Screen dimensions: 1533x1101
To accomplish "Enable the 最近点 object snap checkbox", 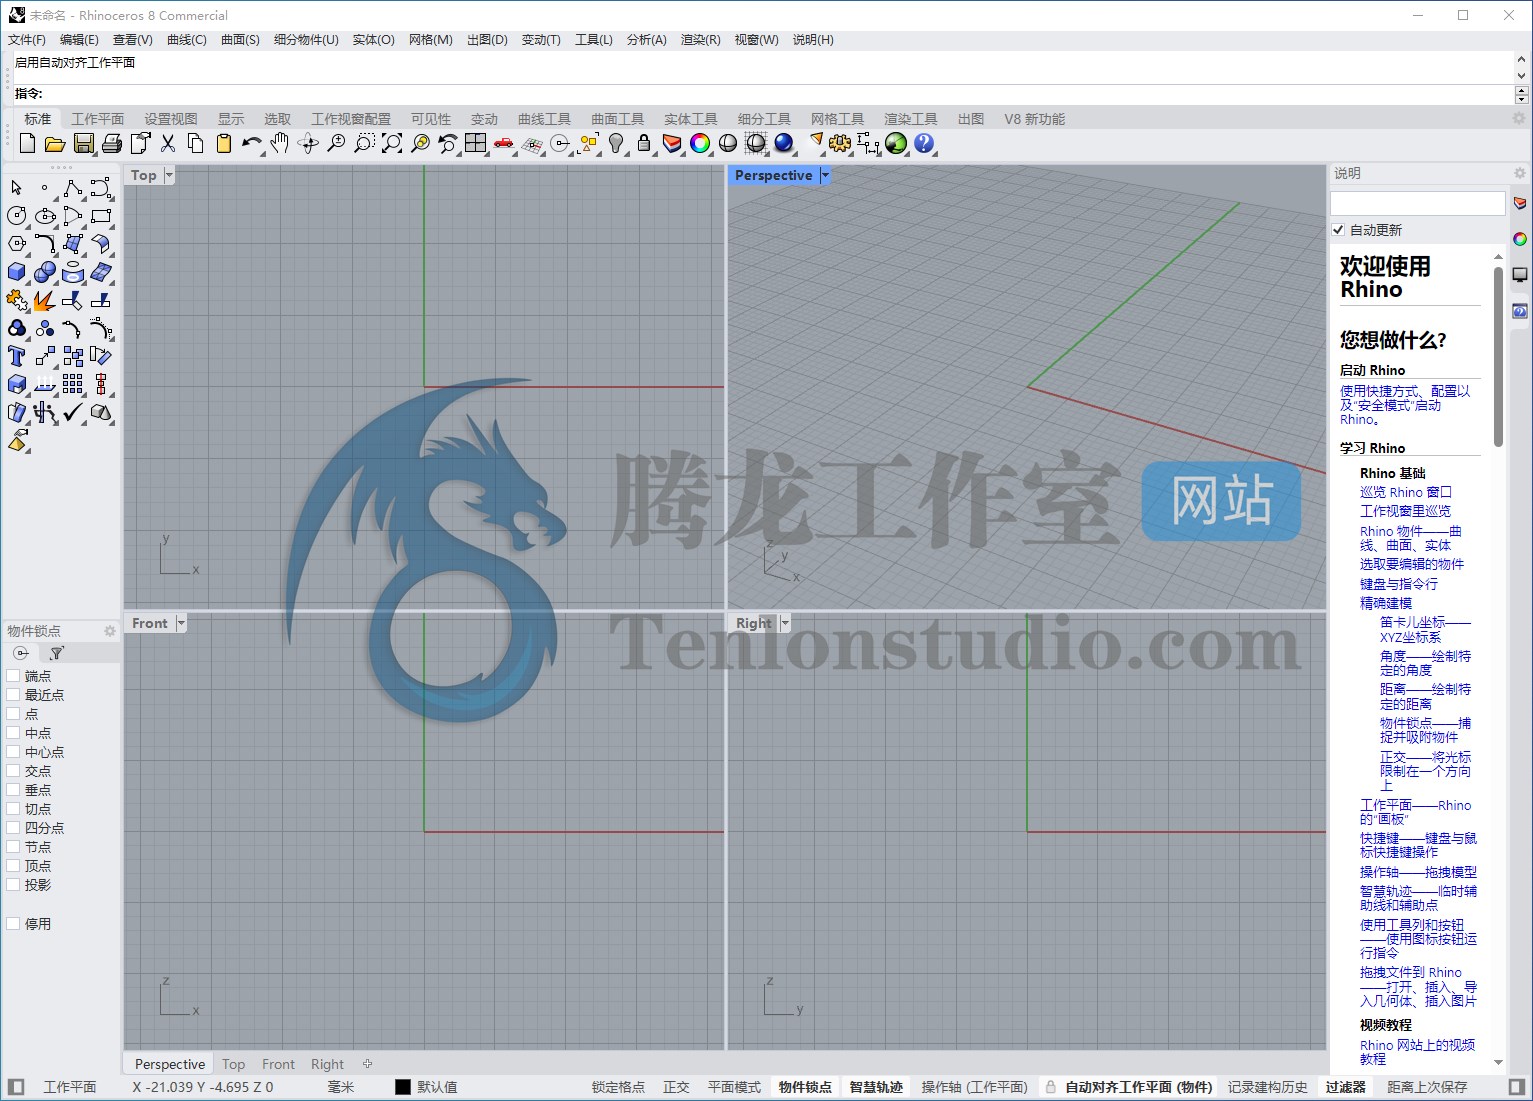I will click(13, 695).
